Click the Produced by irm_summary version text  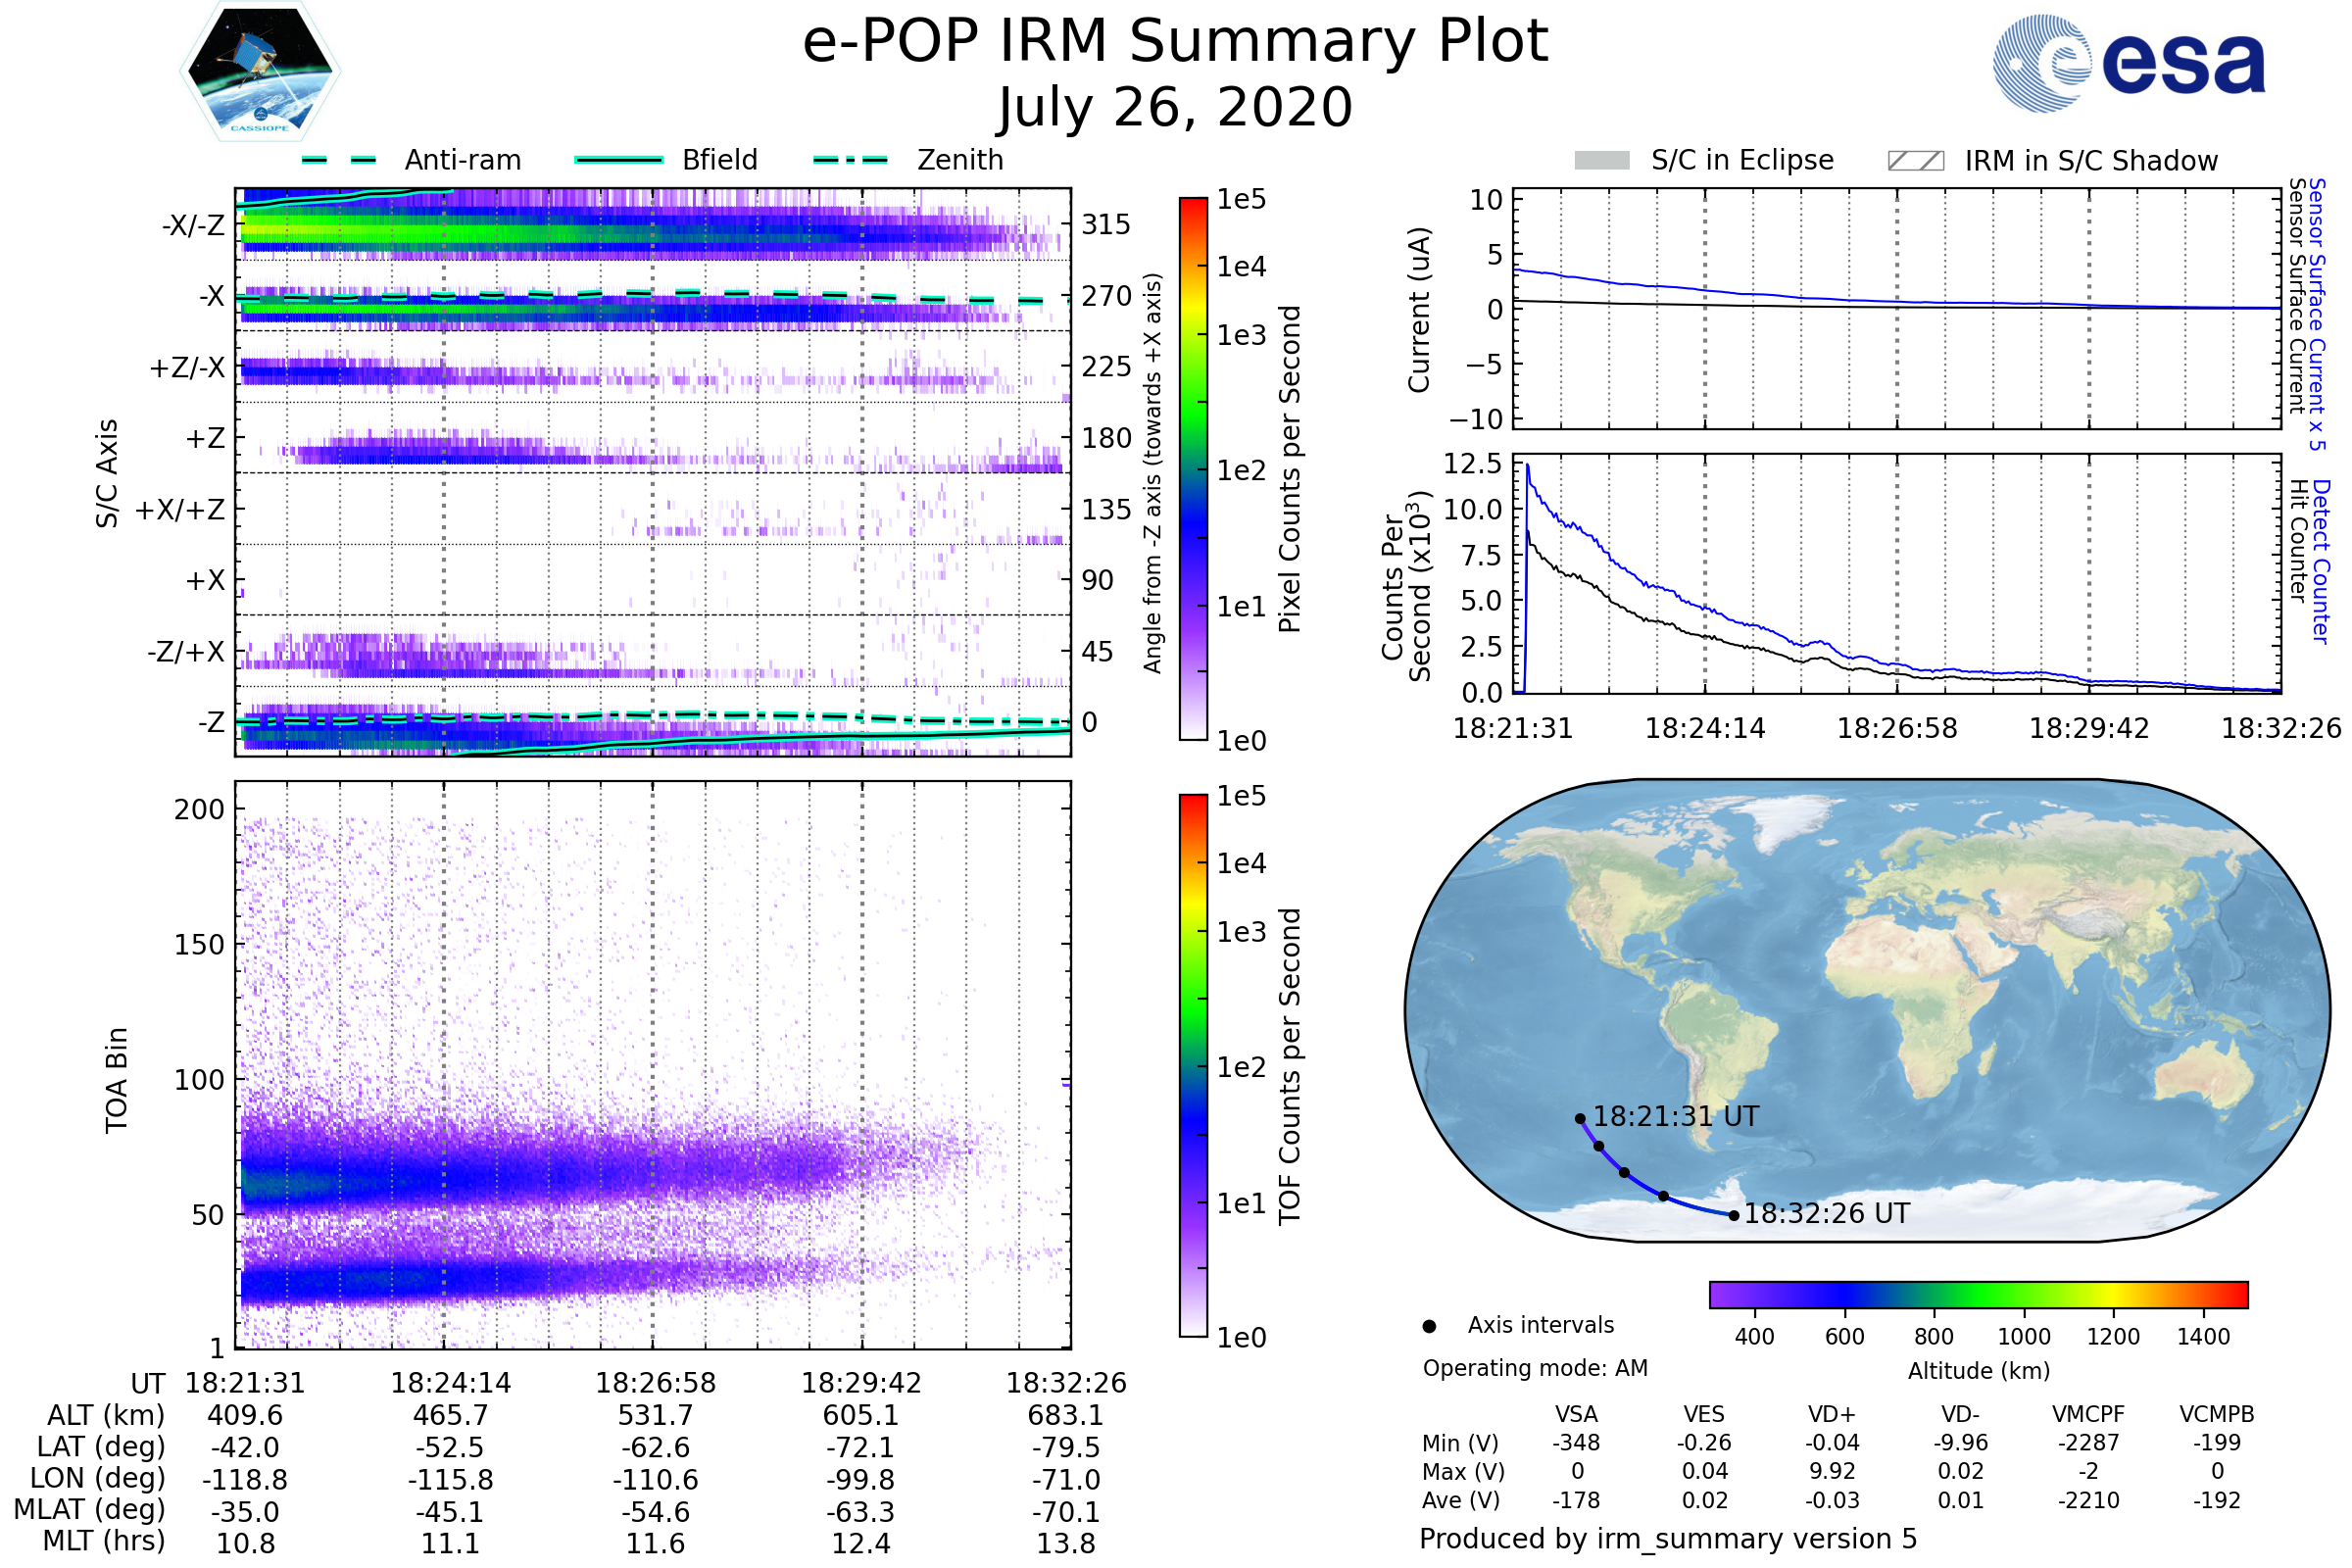1667,1539
